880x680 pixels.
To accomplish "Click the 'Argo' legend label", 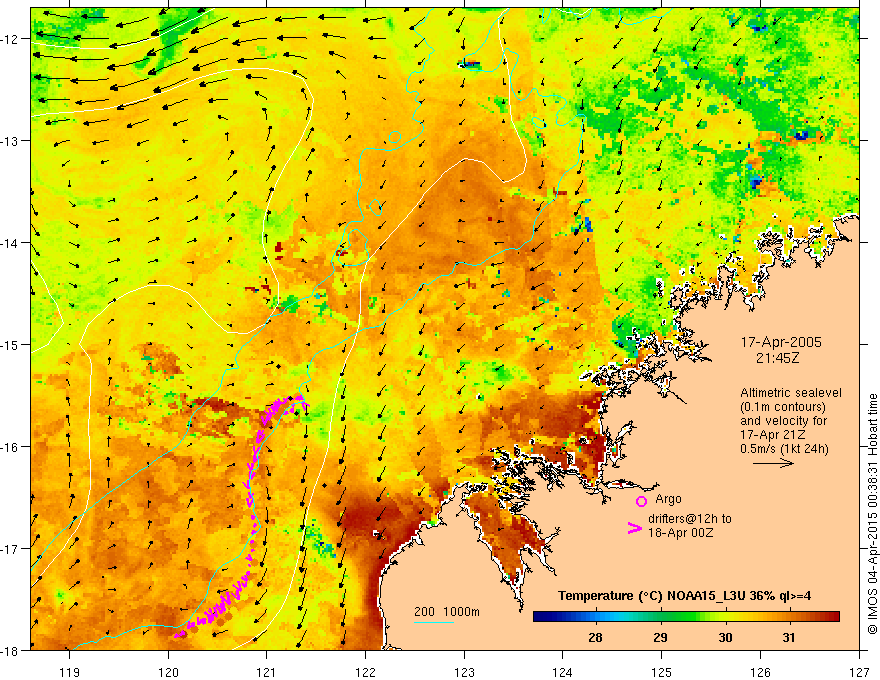I will click(668, 499).
